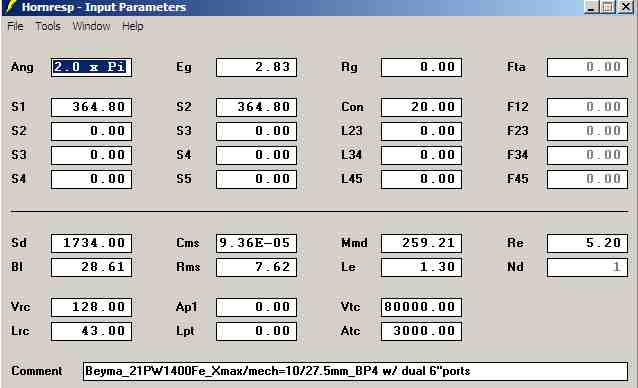Click the Hornresp - Input Parameters title text

tap(104, 7)
